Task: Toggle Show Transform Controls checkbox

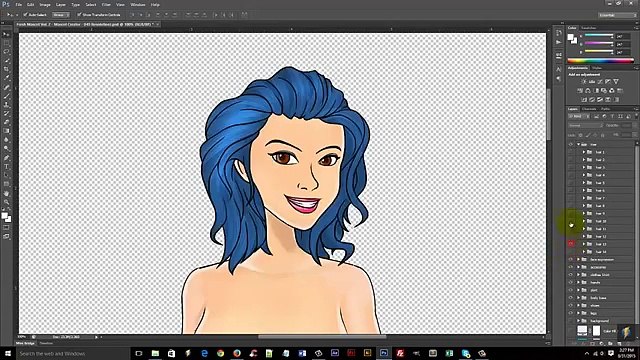Action: [79, 15]
